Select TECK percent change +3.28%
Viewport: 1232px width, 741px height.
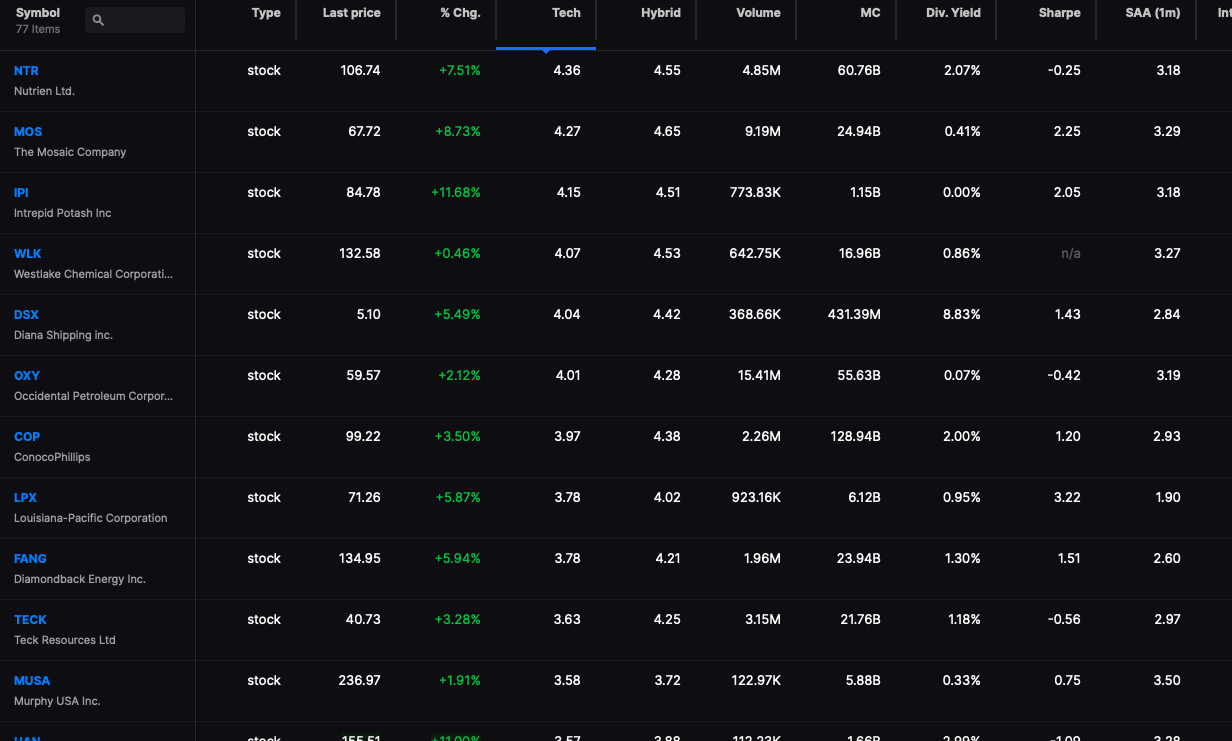click(459, 620)
